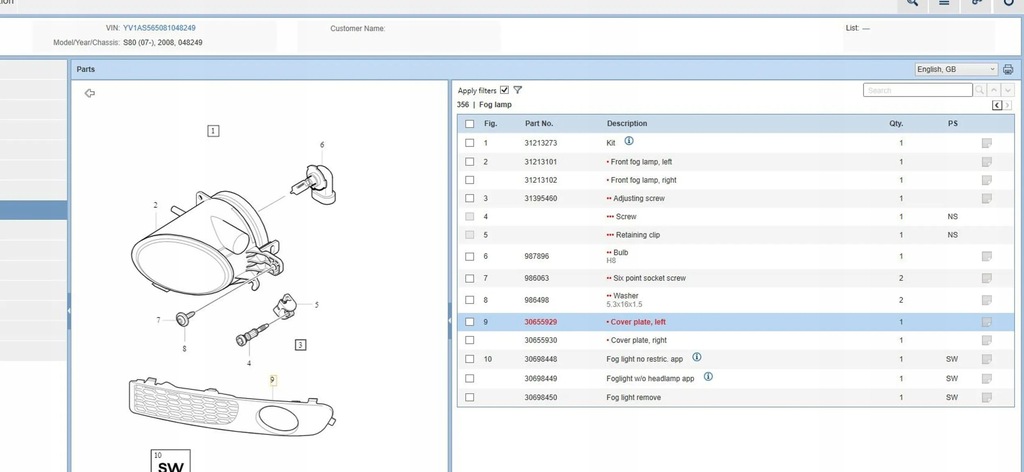Viewport: 1024px width, 472px height.
Task: Select callout box 3 on the diagram
Action: click(x=300, y=345)
